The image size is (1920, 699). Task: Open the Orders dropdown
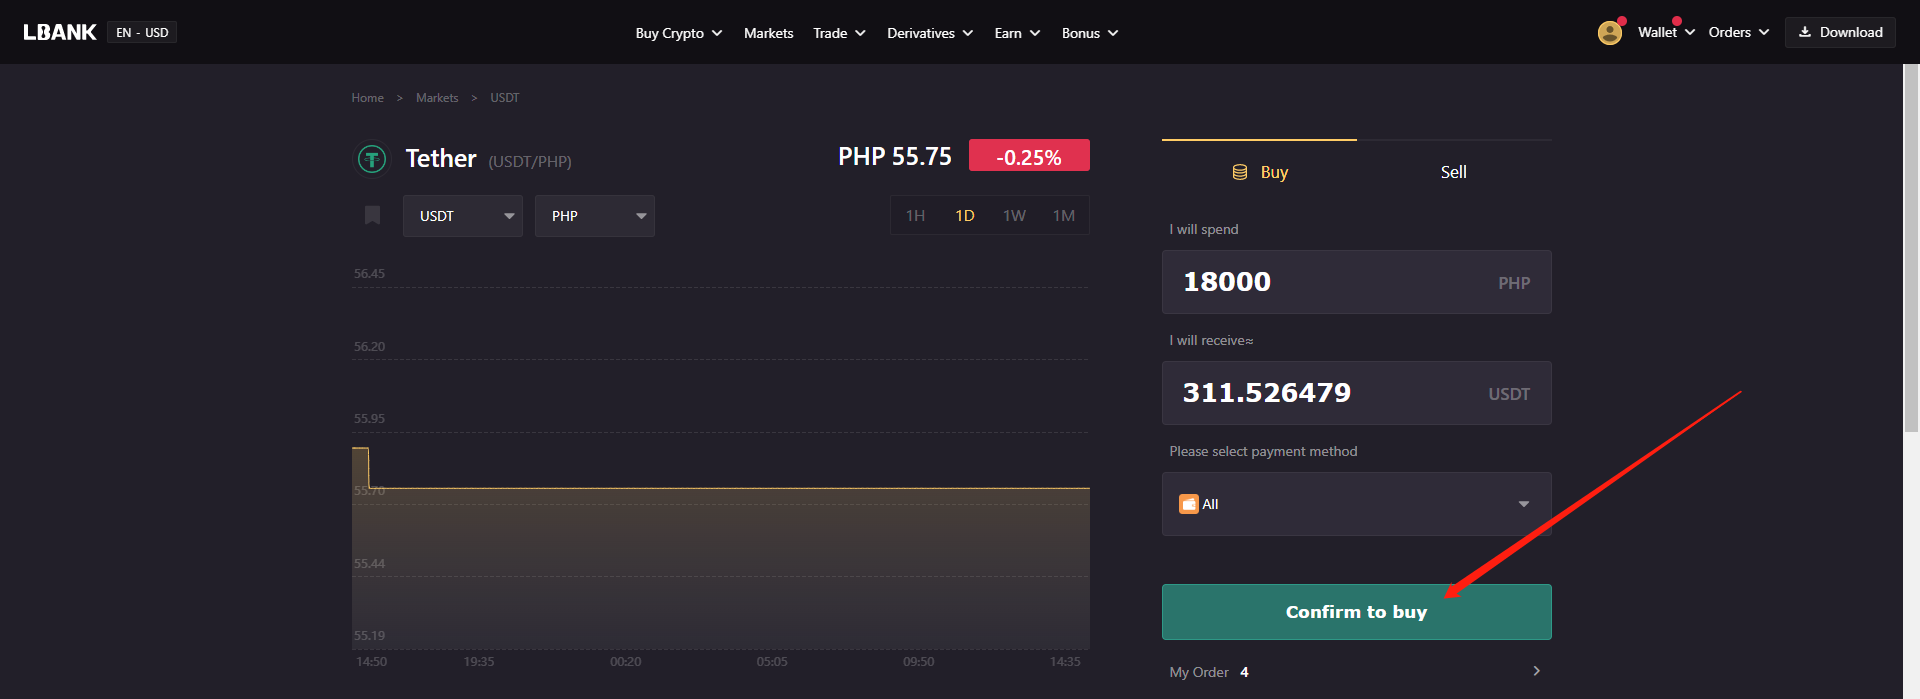click(x=1739, y=32)
